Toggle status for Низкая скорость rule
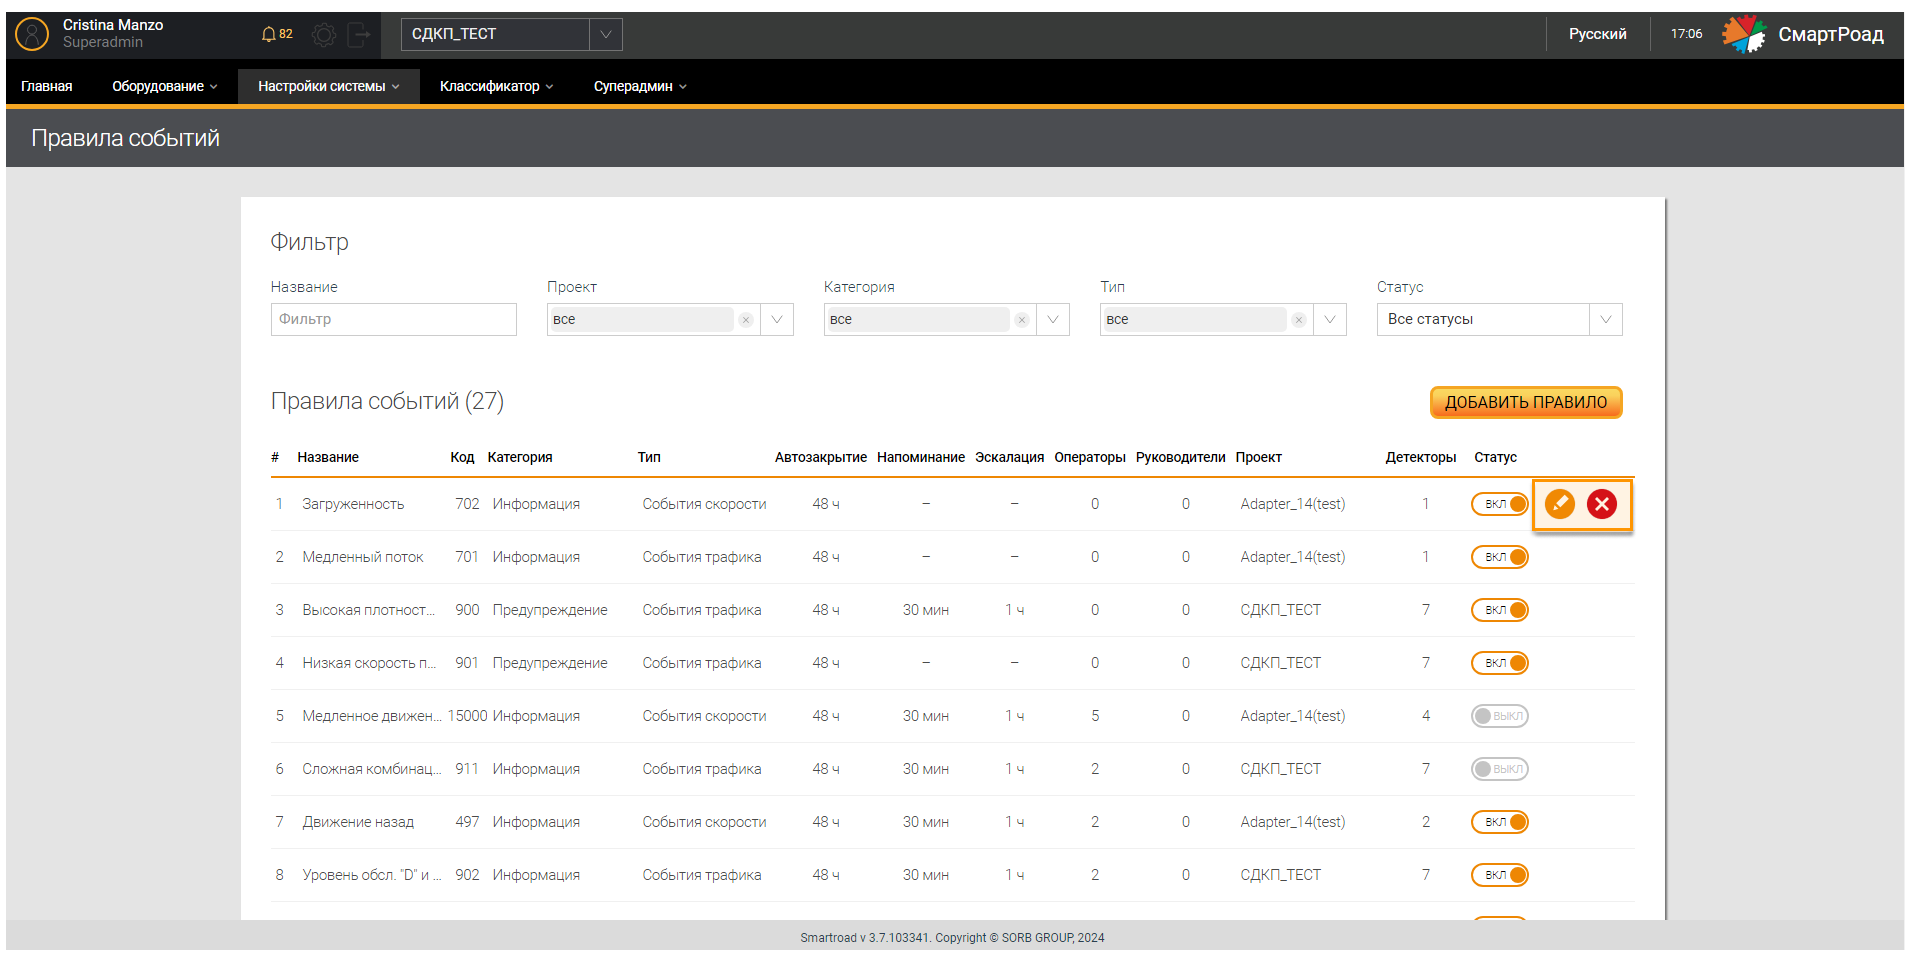 [x=1500, y=663]
